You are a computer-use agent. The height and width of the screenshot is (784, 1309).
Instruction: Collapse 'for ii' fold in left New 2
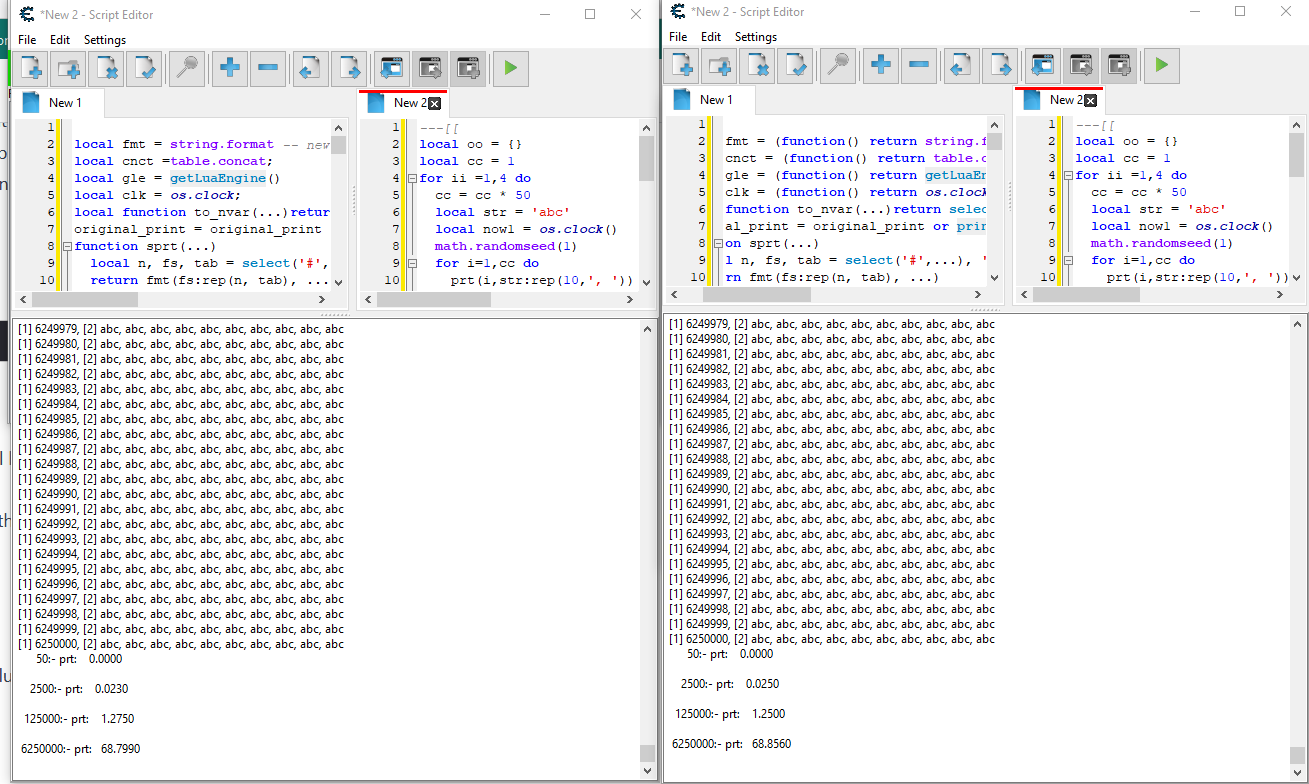[x=411, y=178]
